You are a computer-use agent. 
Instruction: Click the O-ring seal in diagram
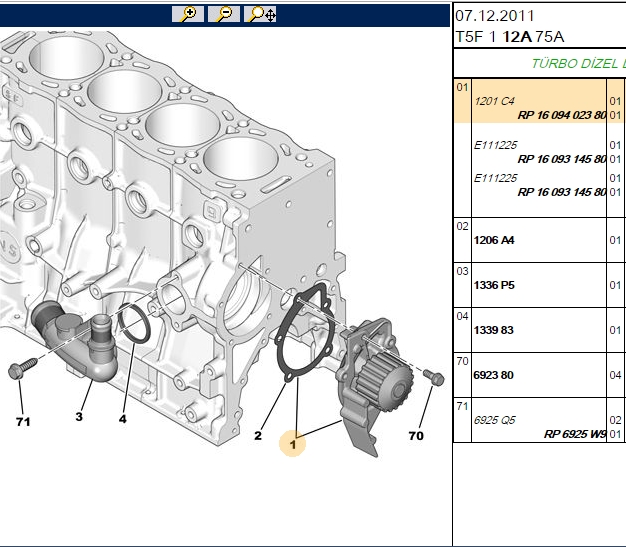[x=135, y=323]
